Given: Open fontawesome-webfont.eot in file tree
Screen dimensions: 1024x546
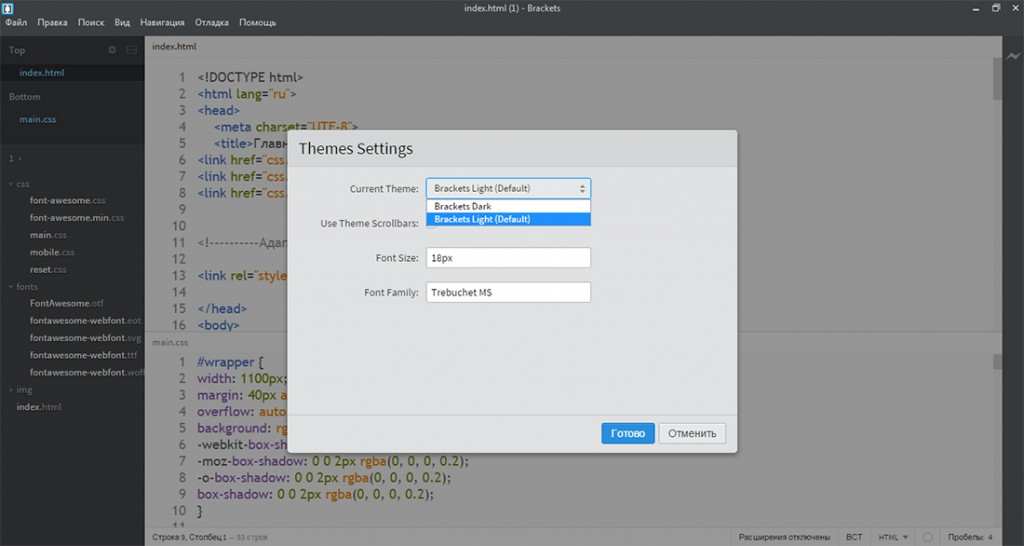Looking at the screenshot, I should tap(85, 321).
